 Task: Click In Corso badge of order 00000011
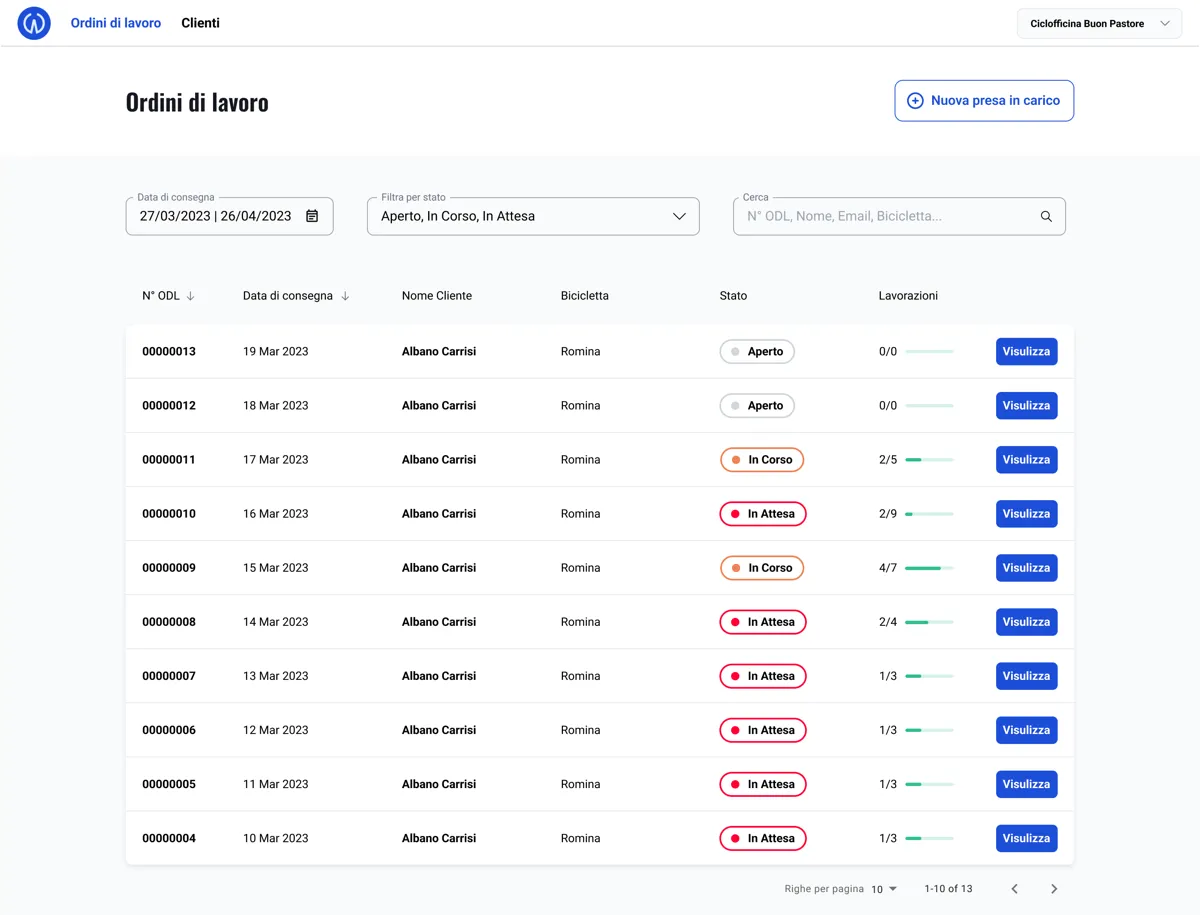[x=762, y=460]
